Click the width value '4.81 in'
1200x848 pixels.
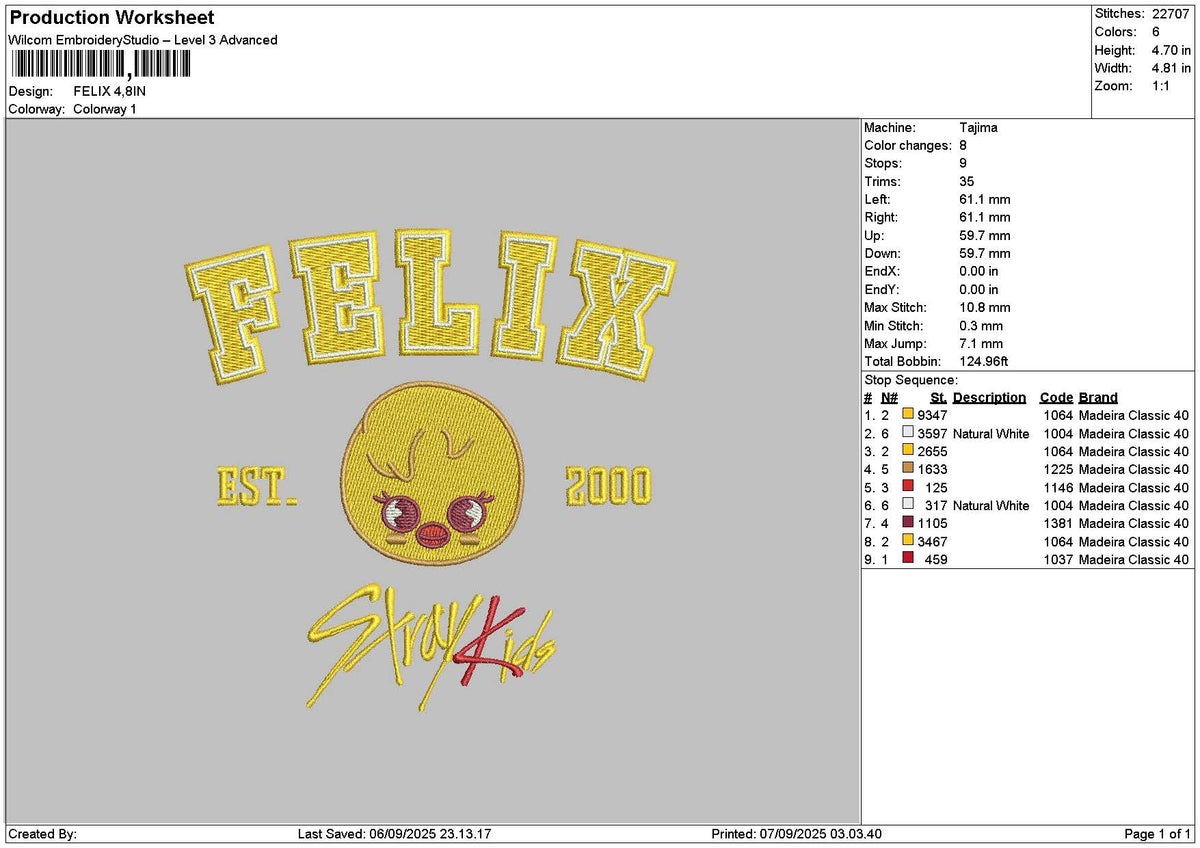pyautogui.click(x=1172, y=68)
